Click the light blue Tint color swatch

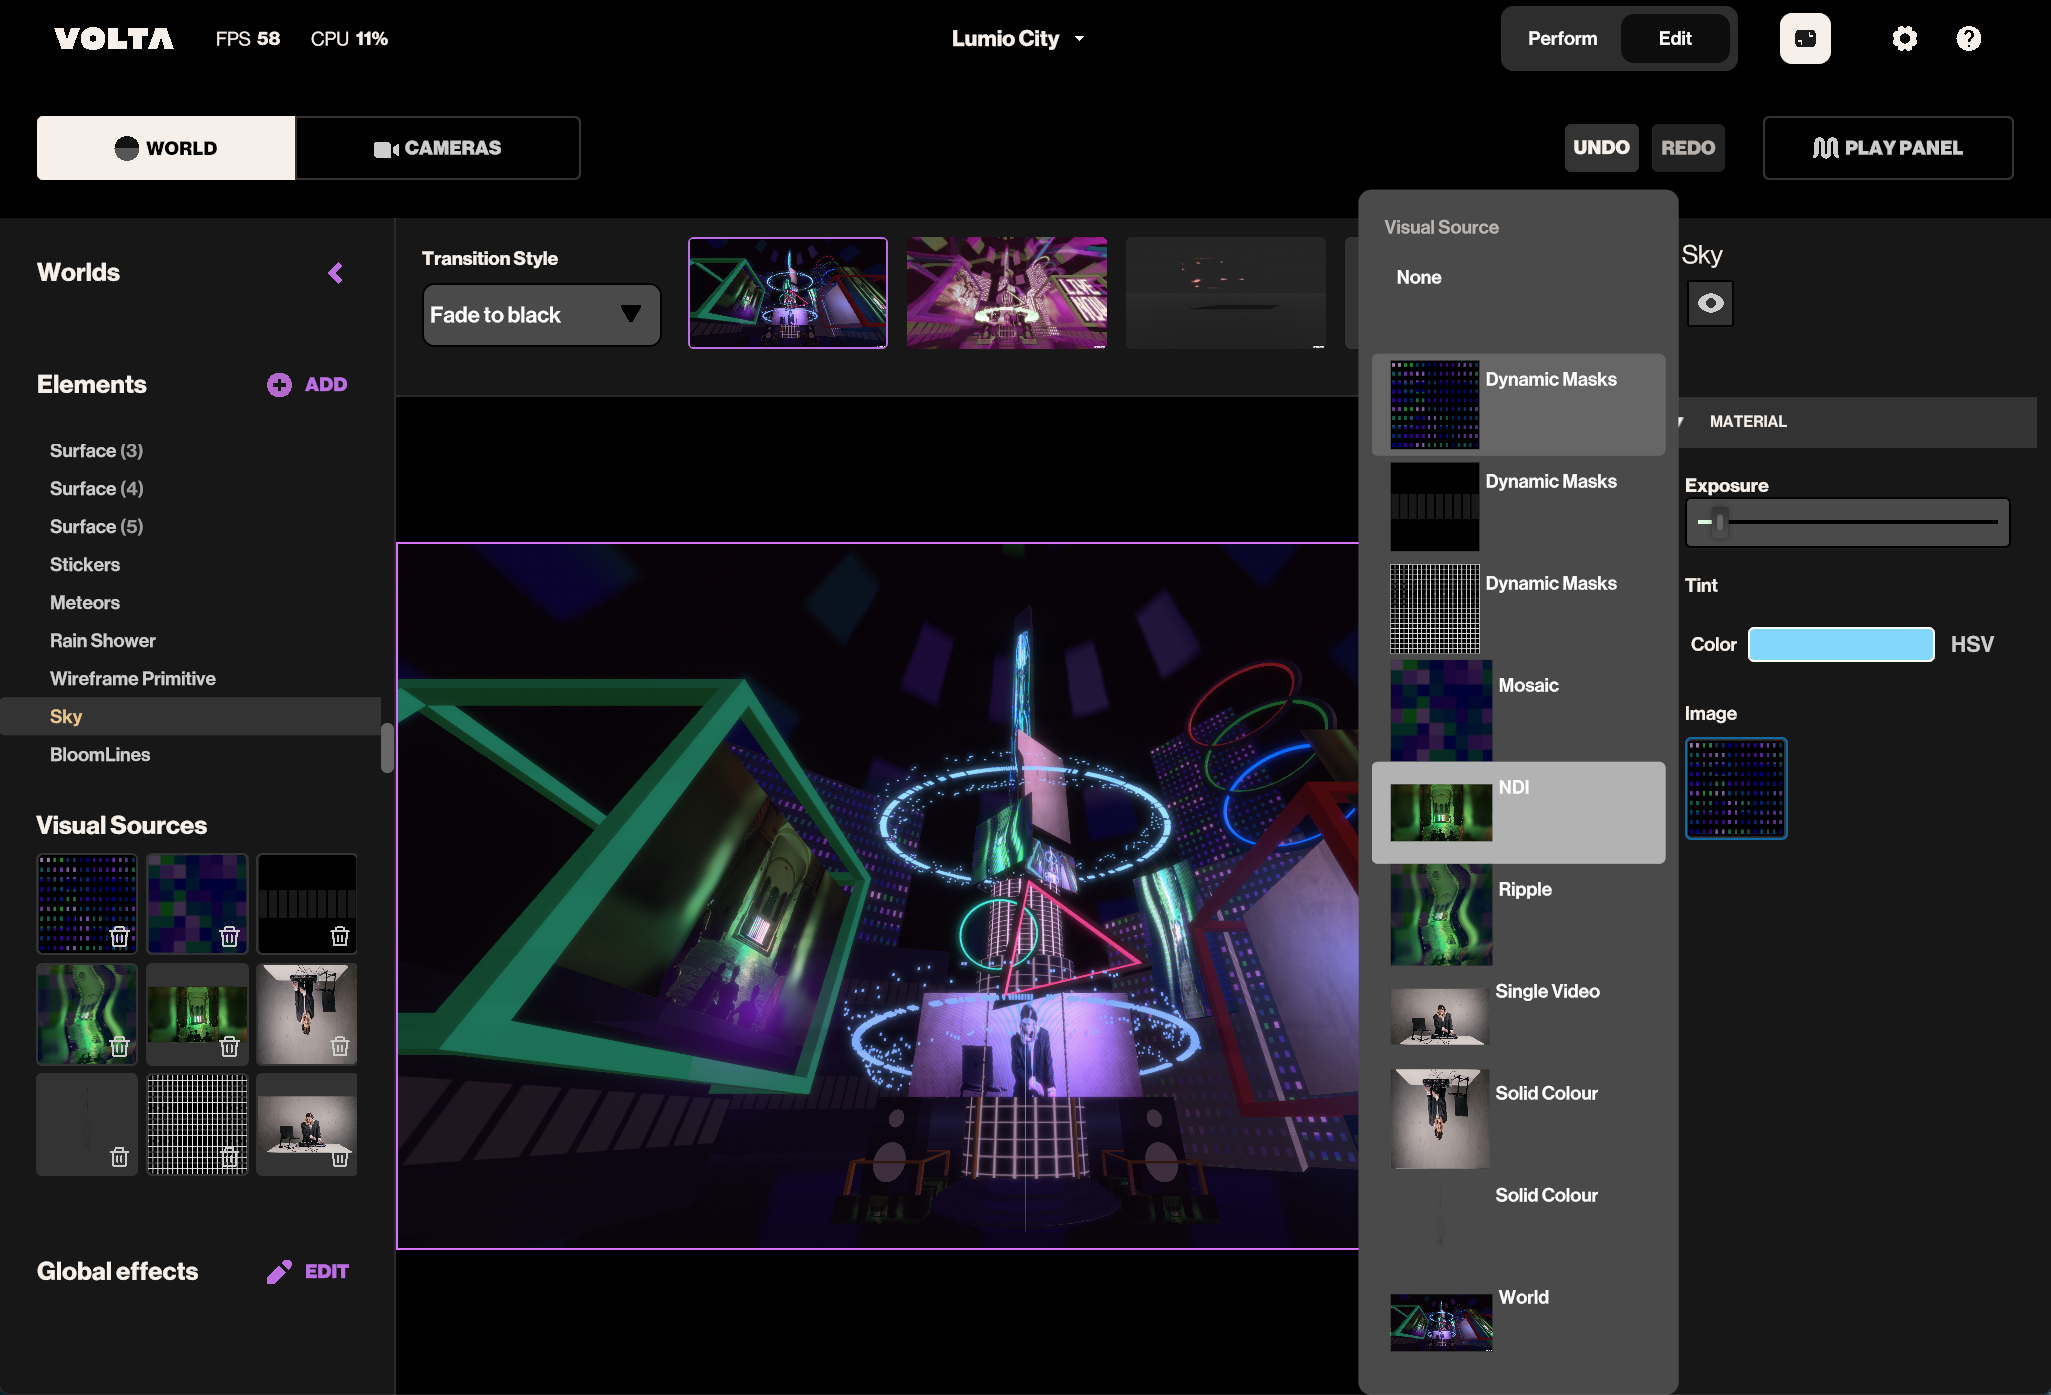1840,644
